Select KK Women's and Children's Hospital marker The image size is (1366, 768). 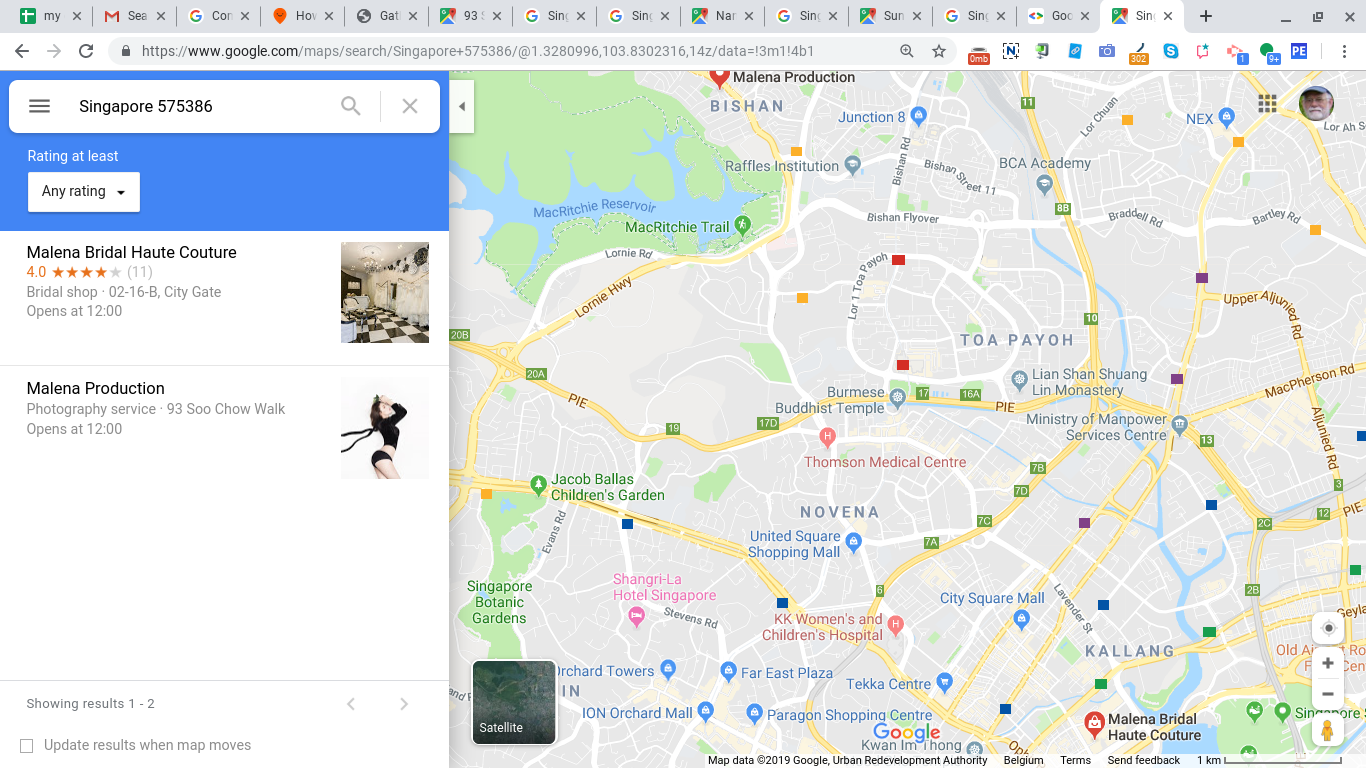[x=895, y=625]
